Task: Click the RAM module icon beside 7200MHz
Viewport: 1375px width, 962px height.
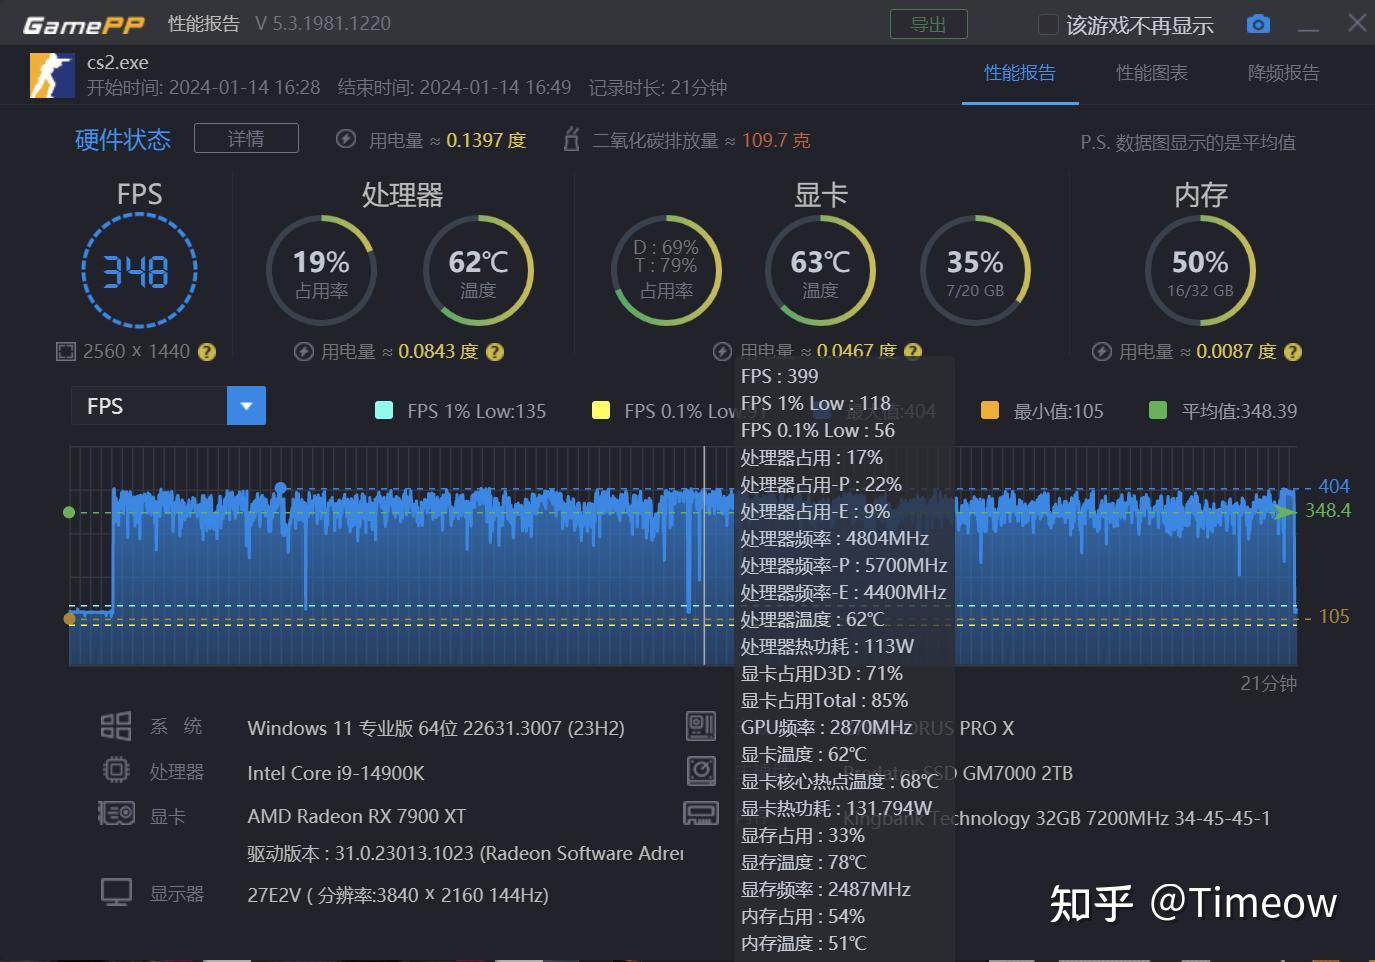Action: [701, 813]
